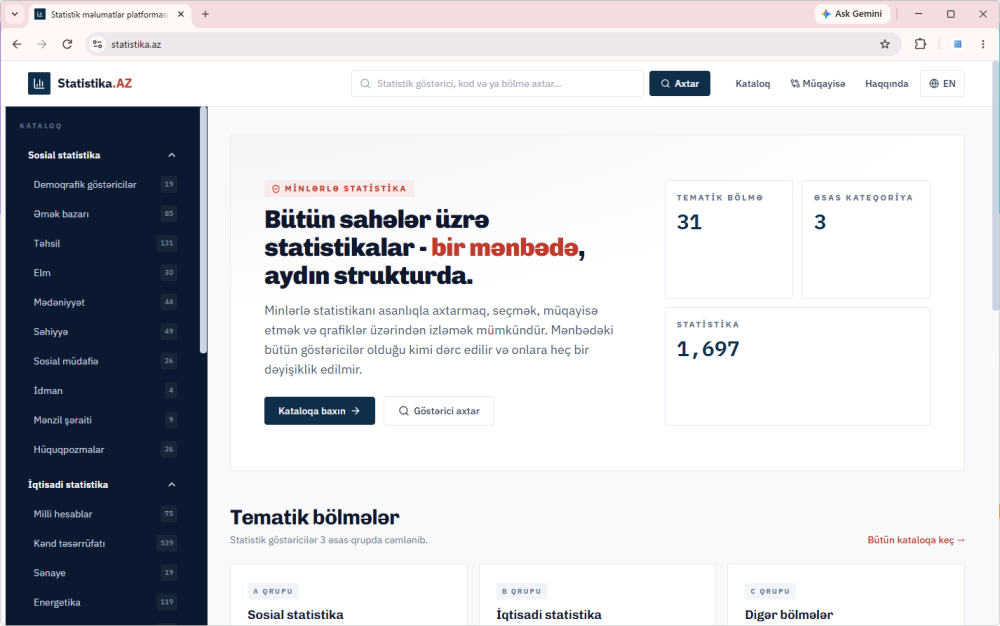Screen dimensions: 1000x626
Task: Click the page vertical scrollbar
Action: [996, 185]
